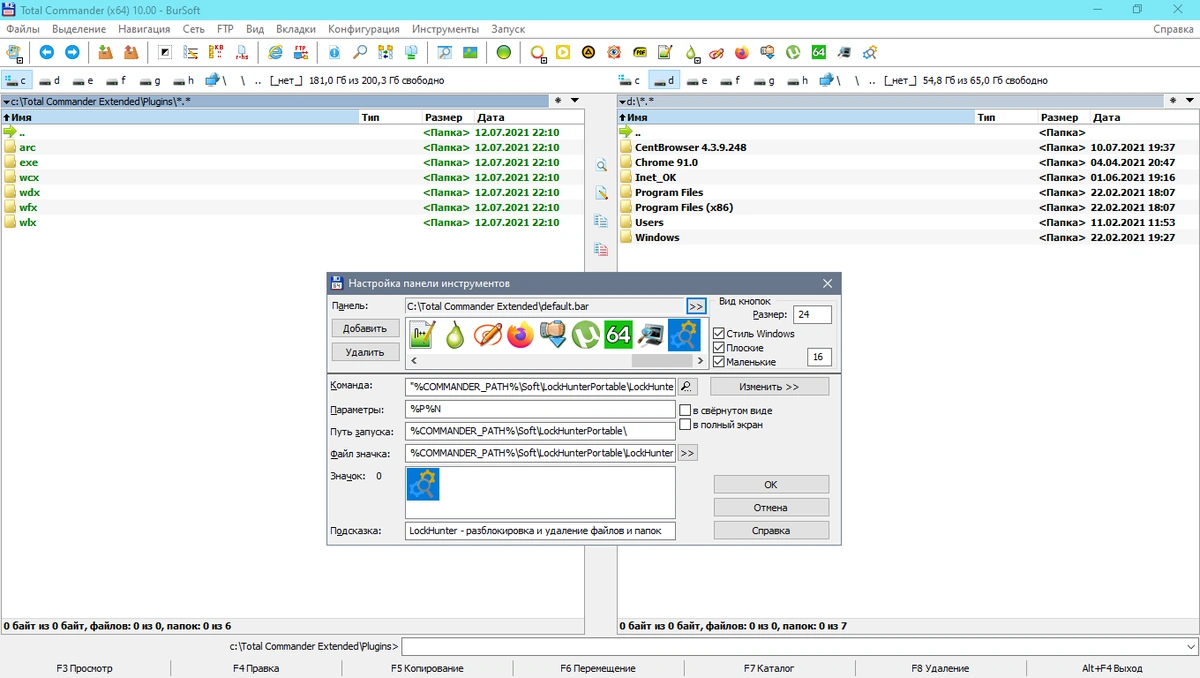The image size is (1200, 678).
Task: Select the uTorrent icon in the dialog button strip
Action: [x=586, y=335]
